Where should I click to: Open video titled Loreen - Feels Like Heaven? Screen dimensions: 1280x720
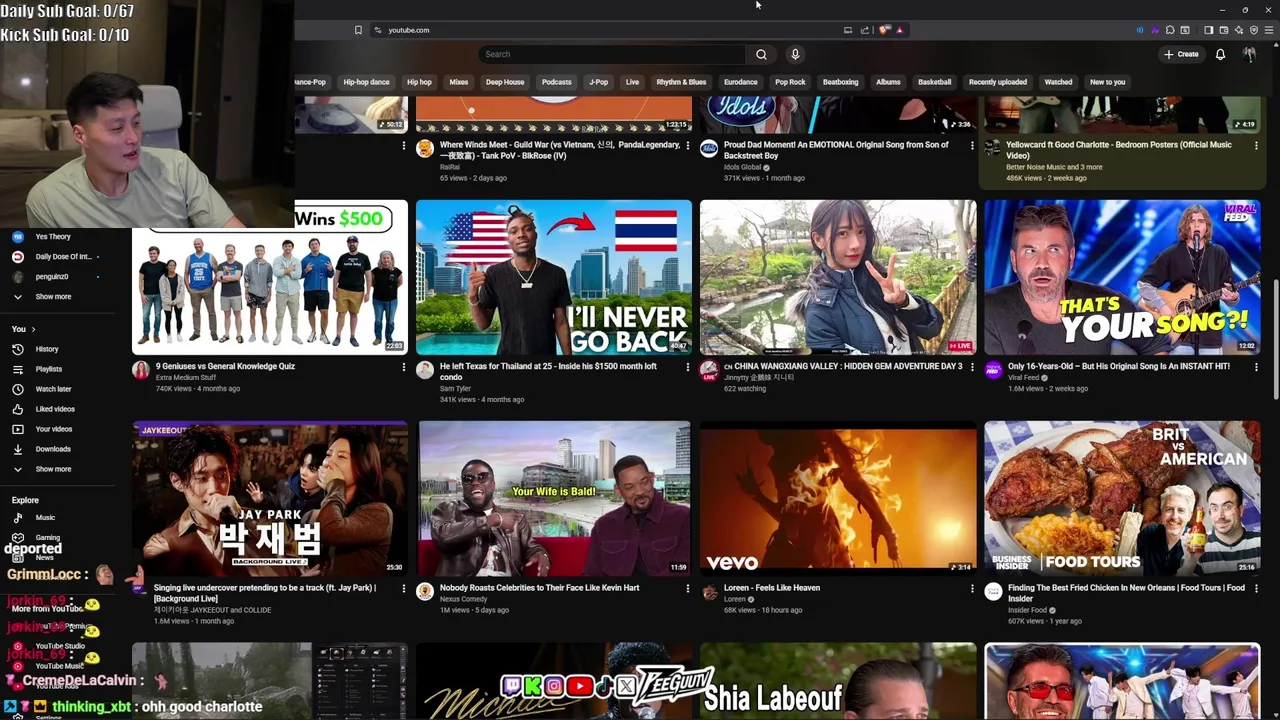coord(772,588)
